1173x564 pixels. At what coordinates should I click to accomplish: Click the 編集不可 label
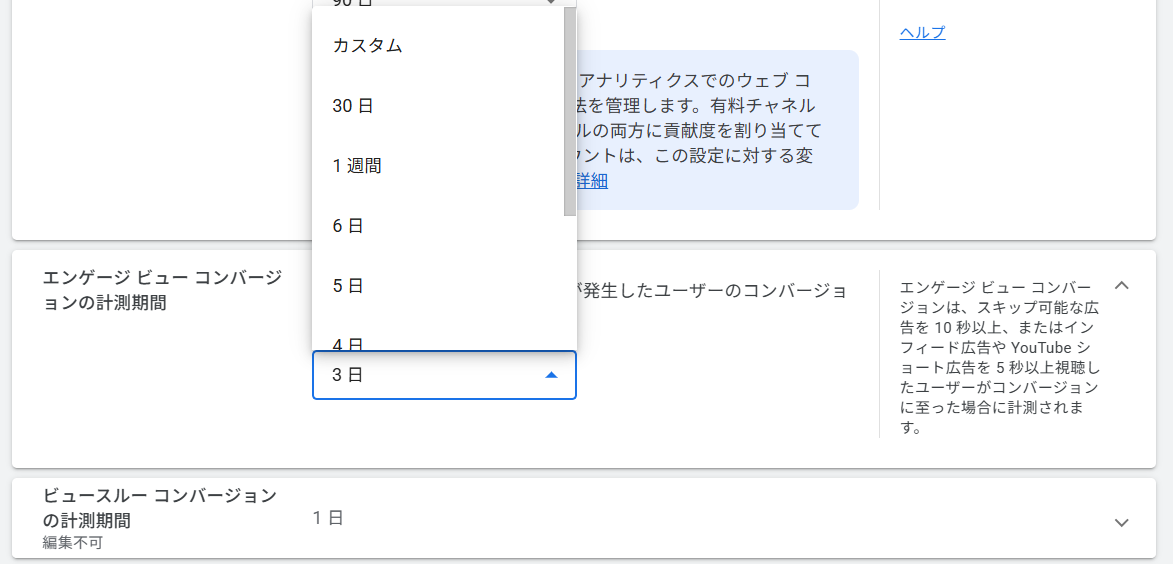pyautogui.click(x=73, y=542)
